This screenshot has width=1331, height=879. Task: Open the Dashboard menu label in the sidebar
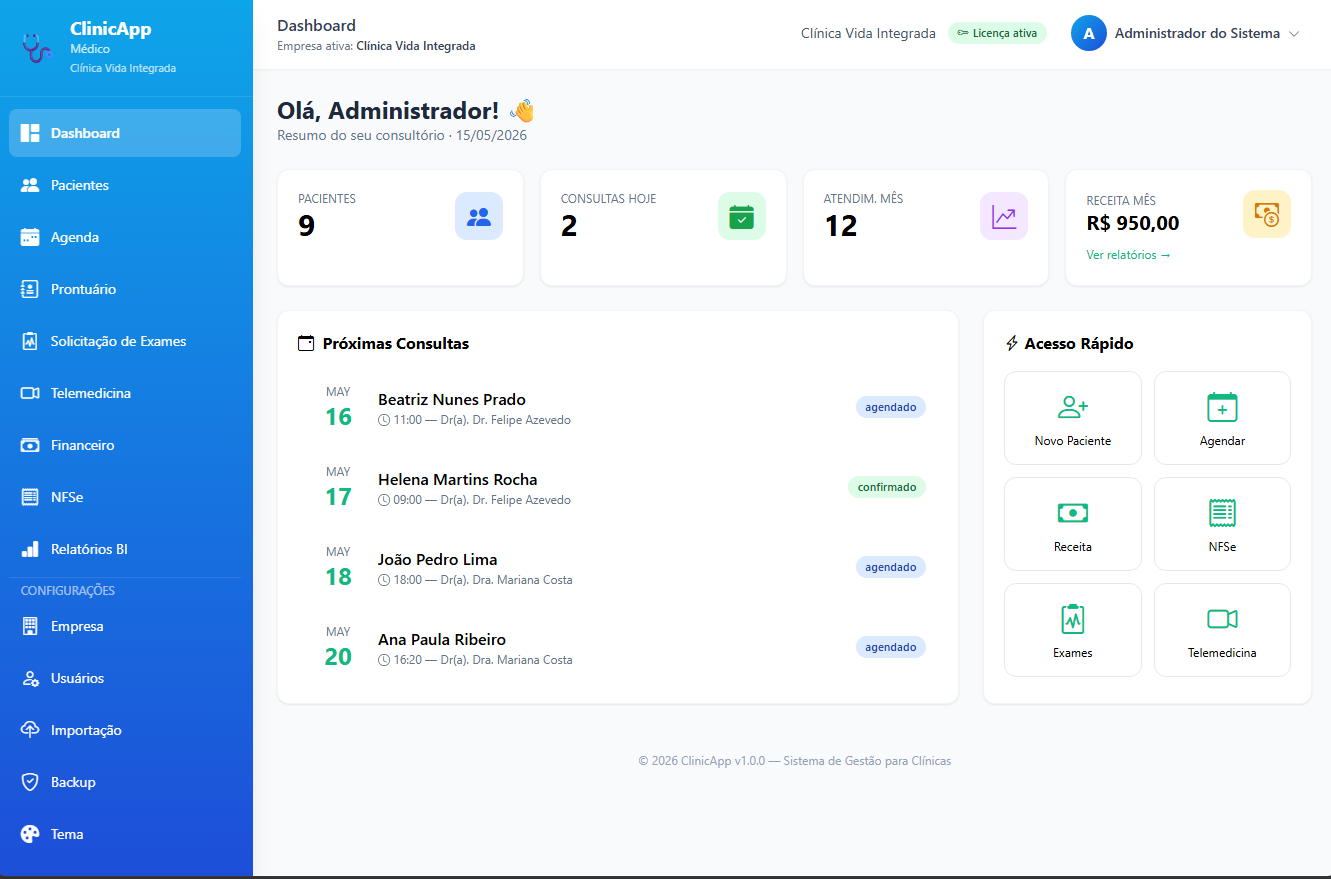coord(85,133)
